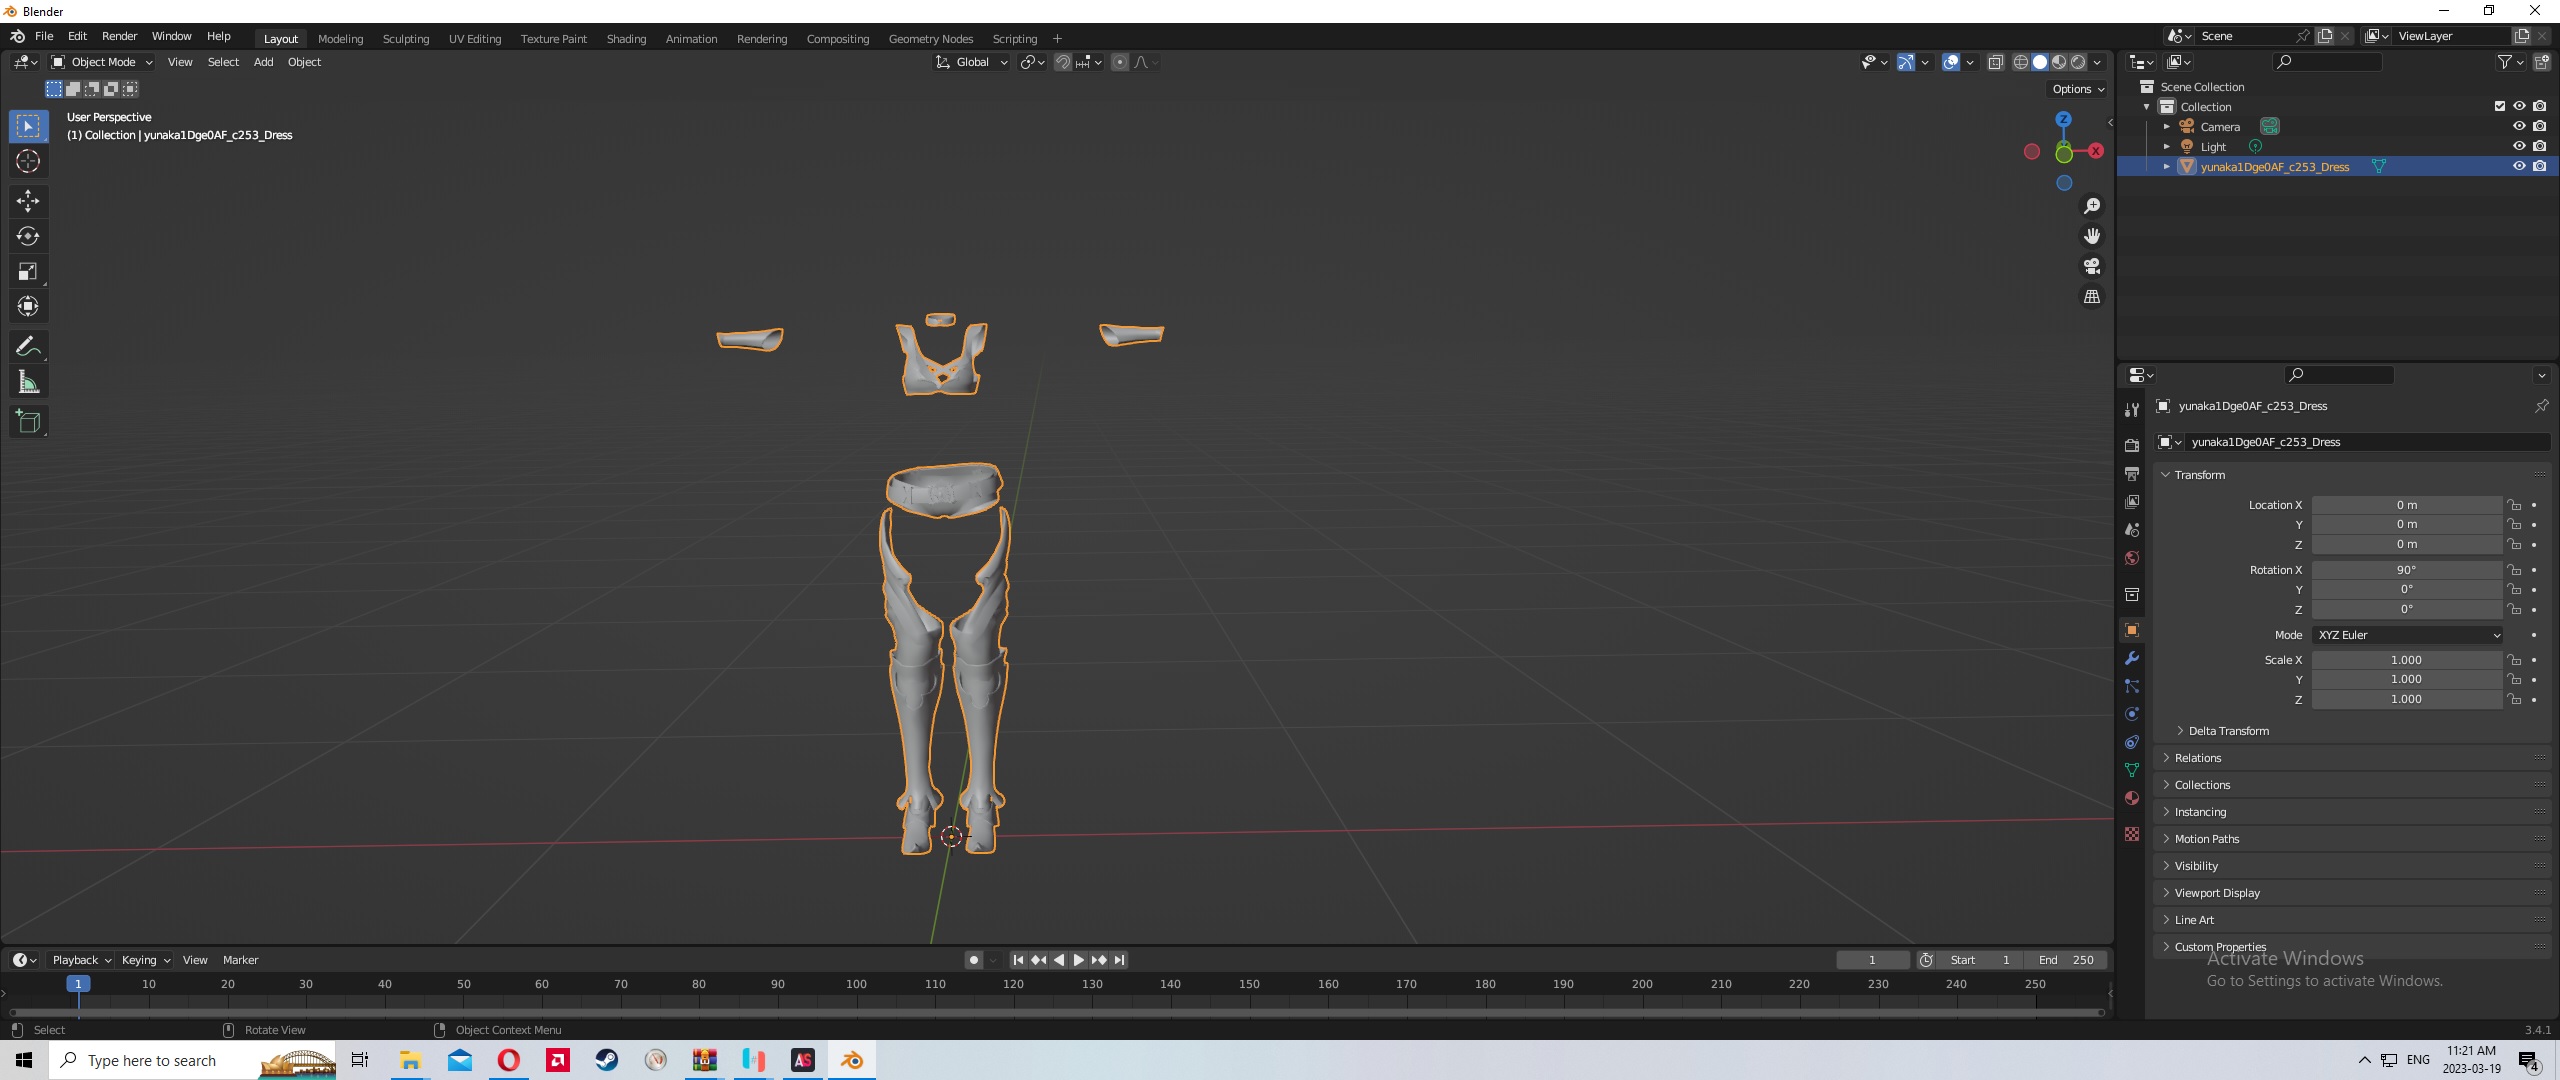Select the Measure tool

[x=28, y=382]
